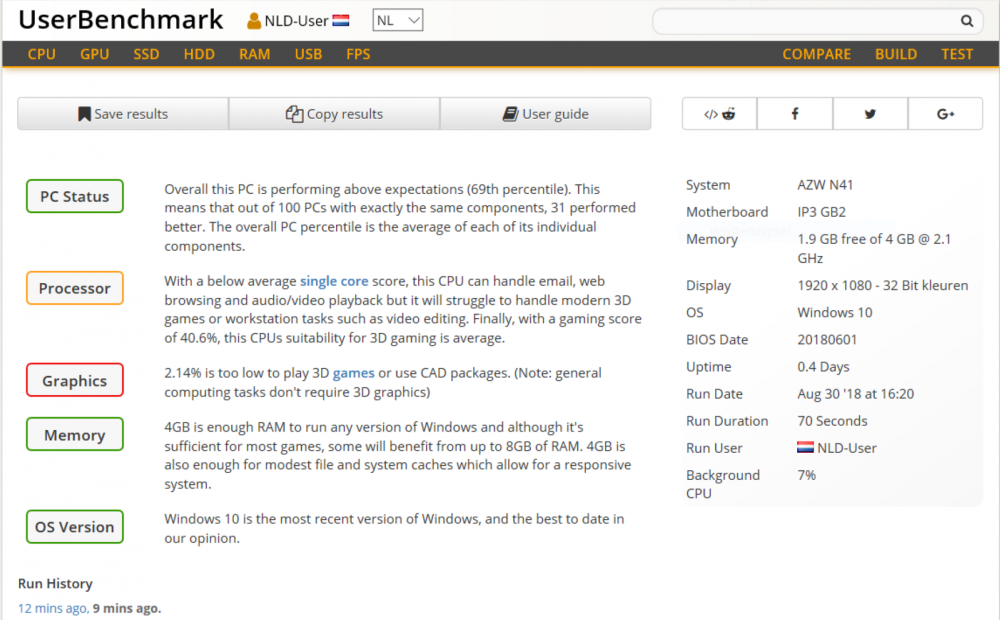
Task: Open the CPU menu
Action: click(x=42, y=54)
